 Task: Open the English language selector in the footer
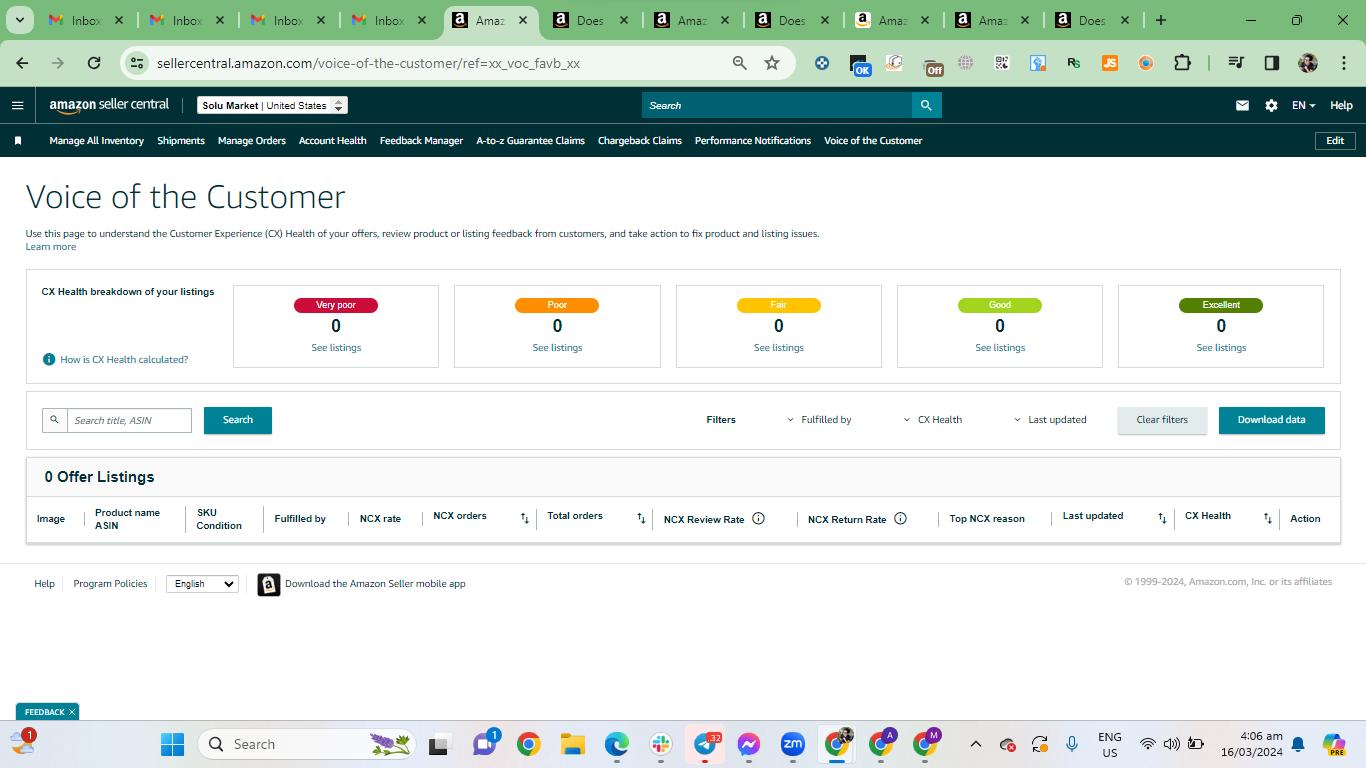pyautogui.click(x=202, y=584)
